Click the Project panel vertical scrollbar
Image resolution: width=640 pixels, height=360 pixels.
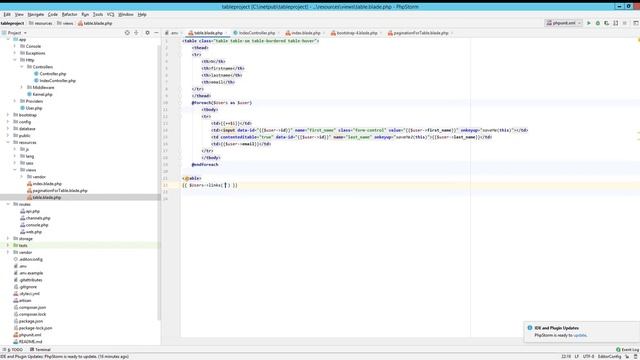click(159, 183)
